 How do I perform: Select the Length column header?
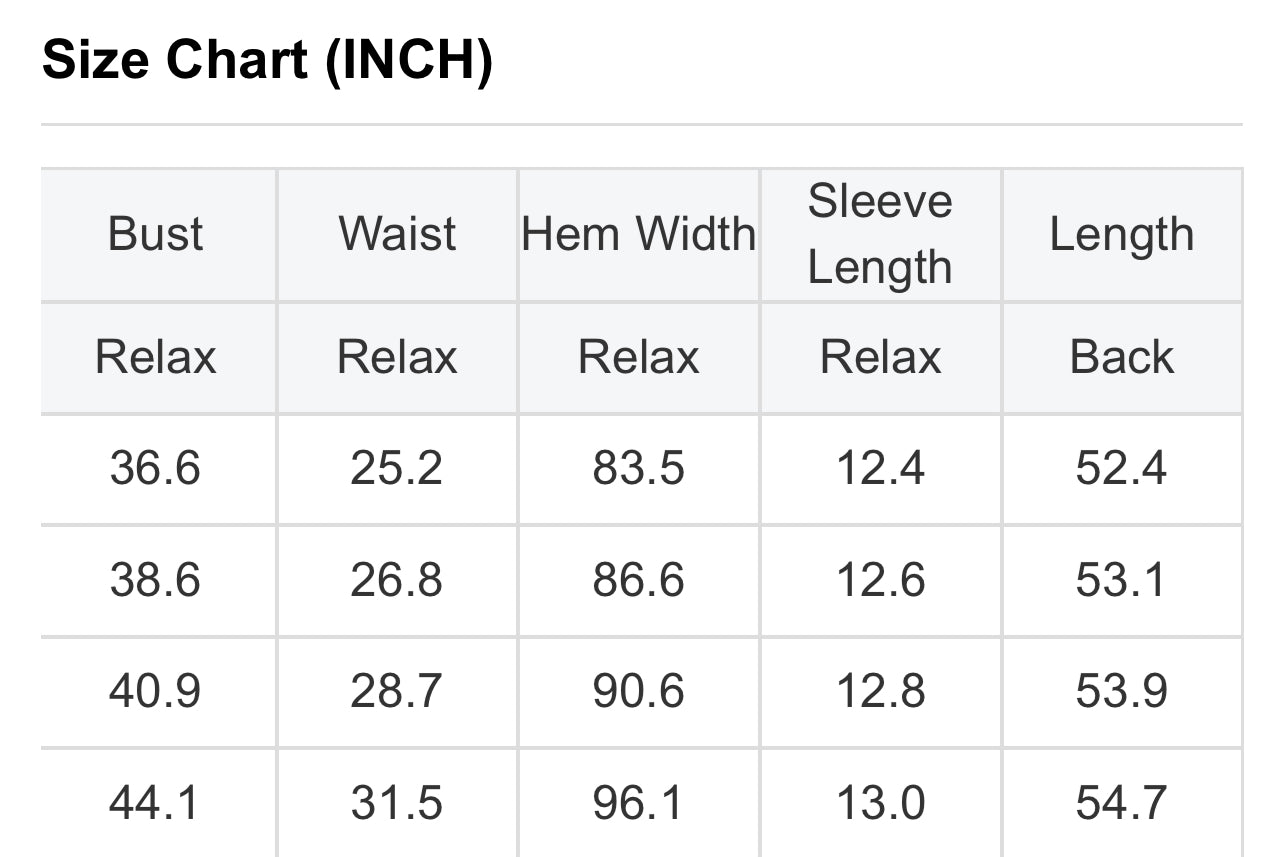1122,234
